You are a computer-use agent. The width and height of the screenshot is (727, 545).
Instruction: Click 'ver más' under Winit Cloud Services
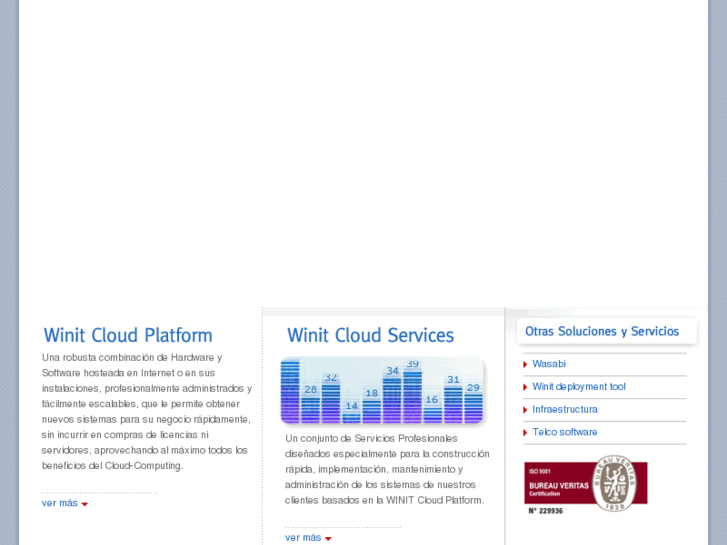pyautogui.click(x=303, y=538)
